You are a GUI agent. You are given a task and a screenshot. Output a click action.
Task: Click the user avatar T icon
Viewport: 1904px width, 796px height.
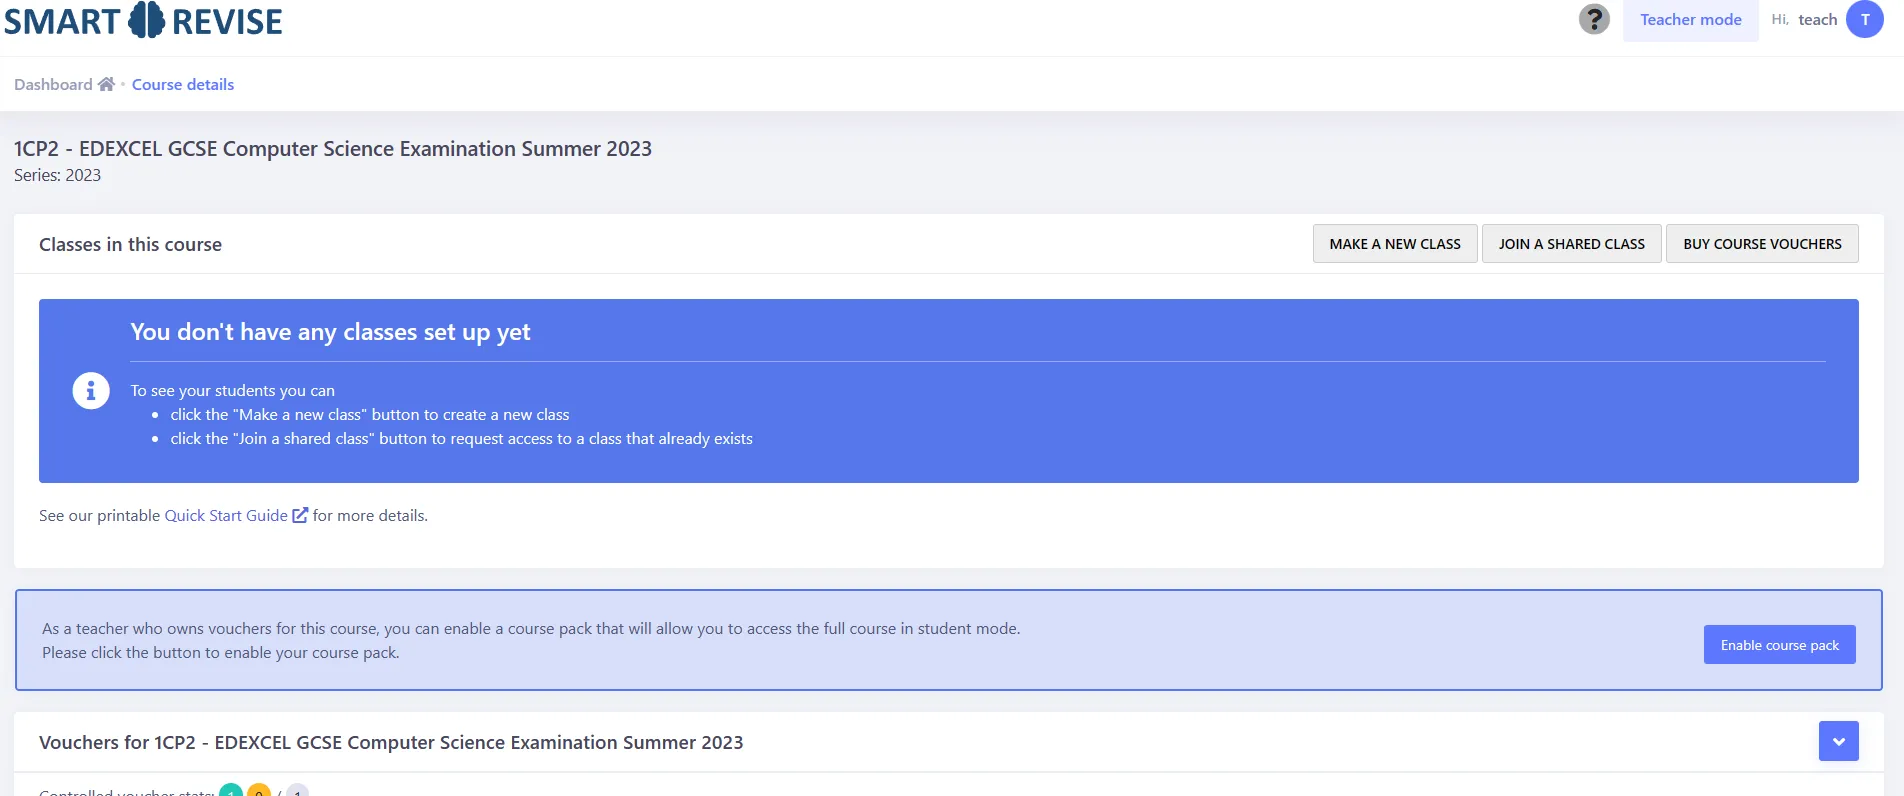(x=1865, y=19)
